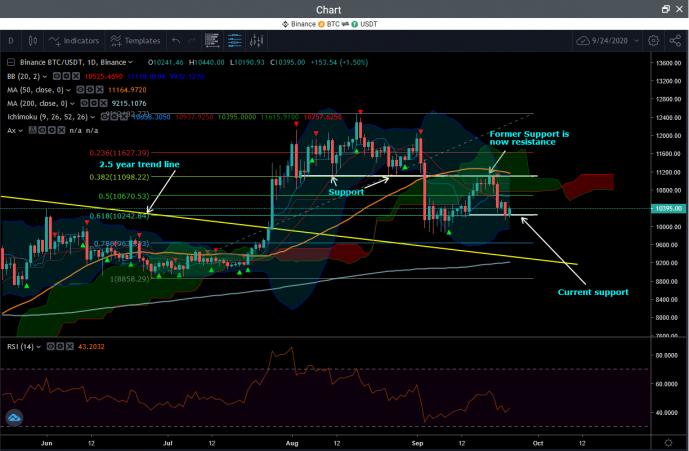The width and height of the screenshot is (689, 451).
Task: Click the Indicators plus-chart icon
Action: [x=54, y=41]
